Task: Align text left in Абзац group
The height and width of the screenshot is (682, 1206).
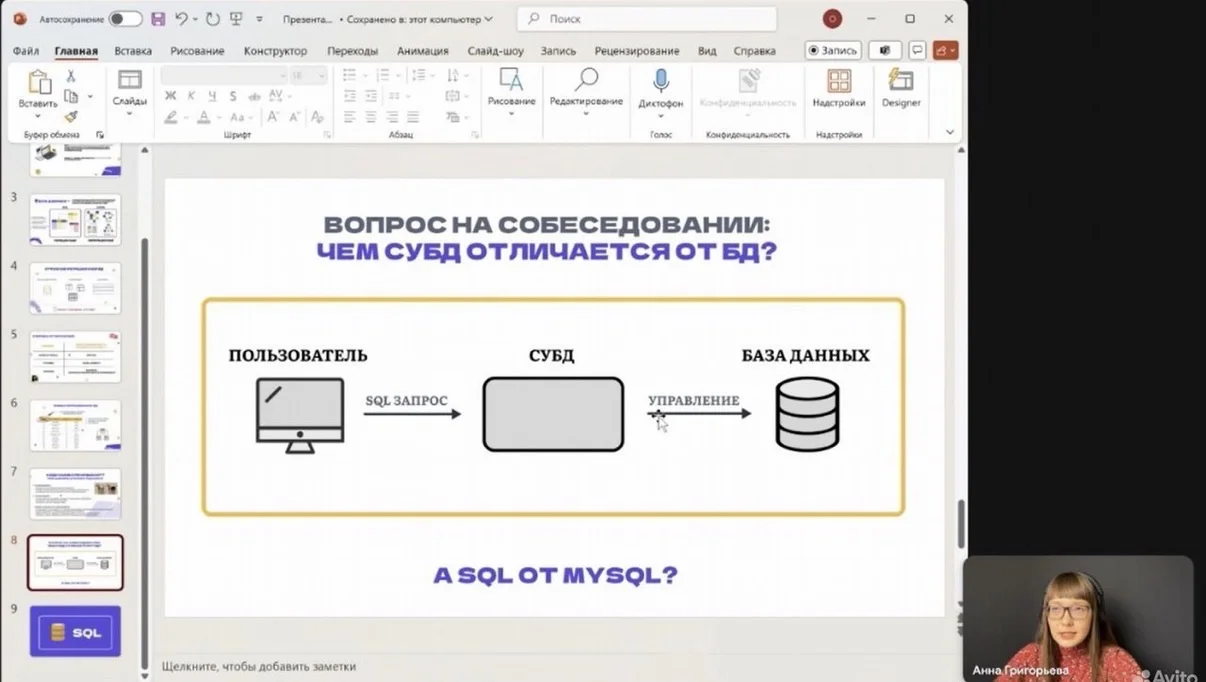Action: pyautogui.click(x=349, y=117)
